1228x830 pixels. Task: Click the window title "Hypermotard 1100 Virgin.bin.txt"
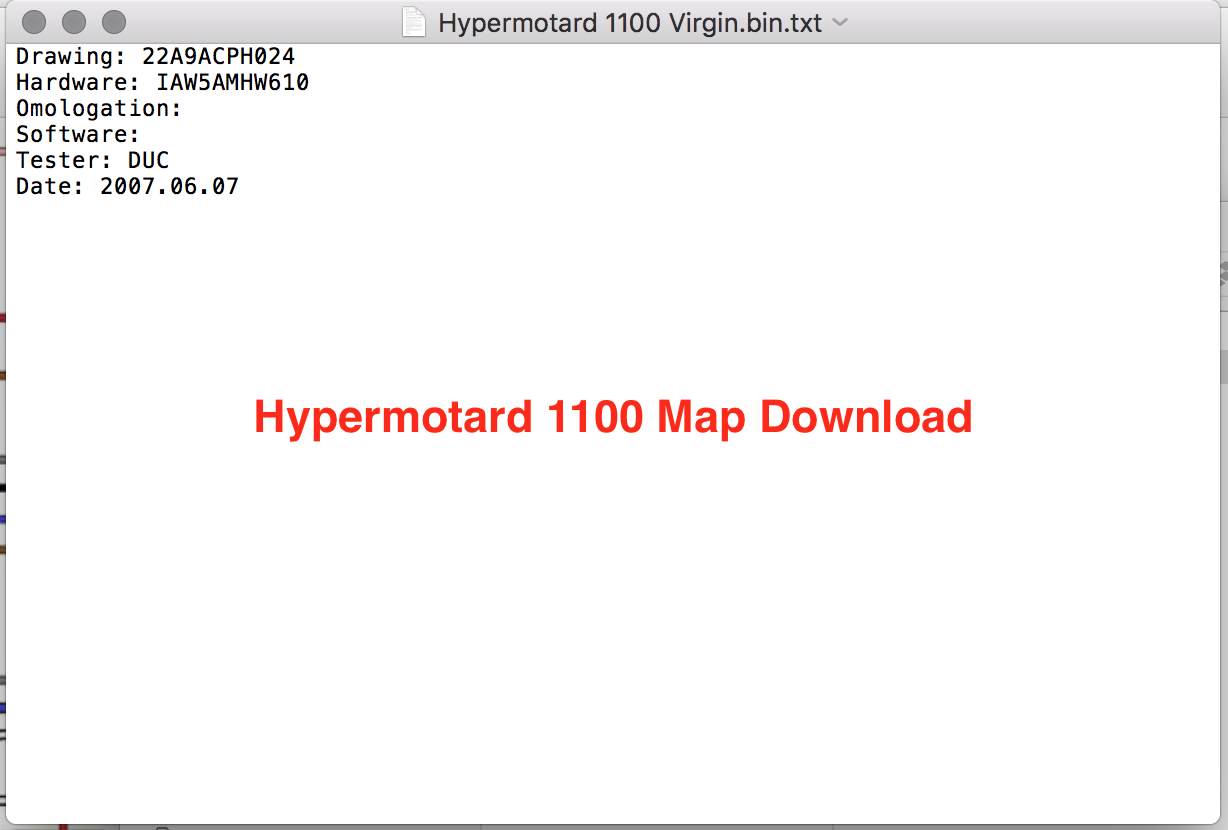(x=630, y=22)
